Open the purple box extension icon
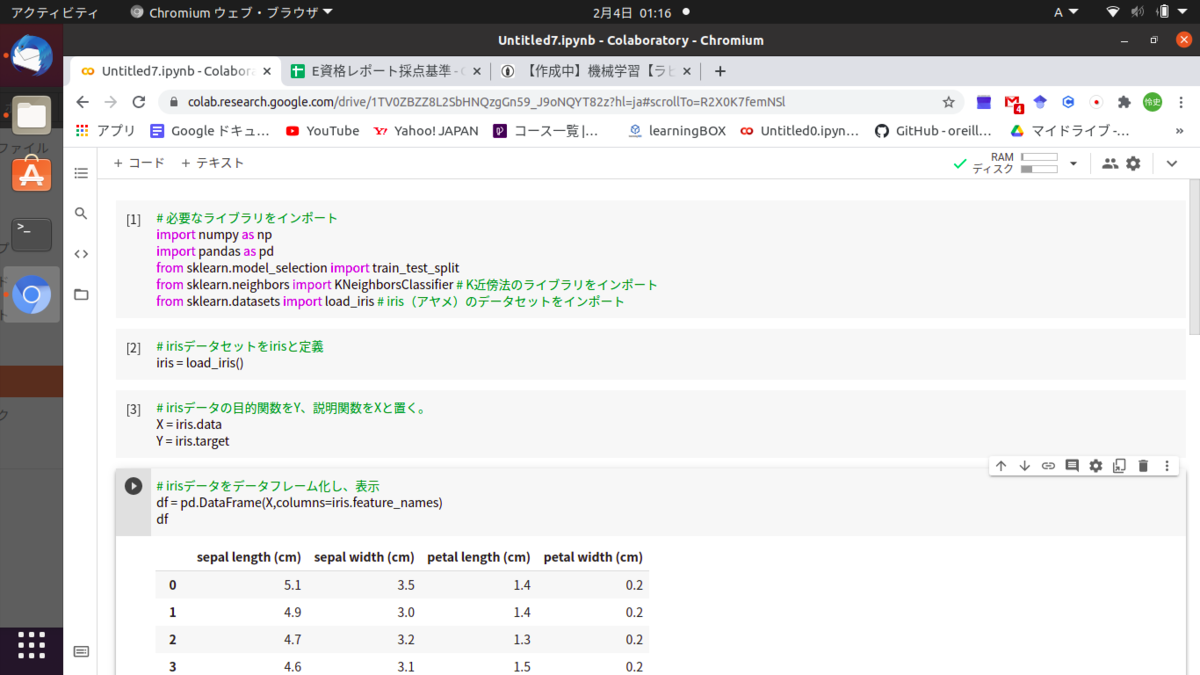1200x675 pixels. coord(984,102)
